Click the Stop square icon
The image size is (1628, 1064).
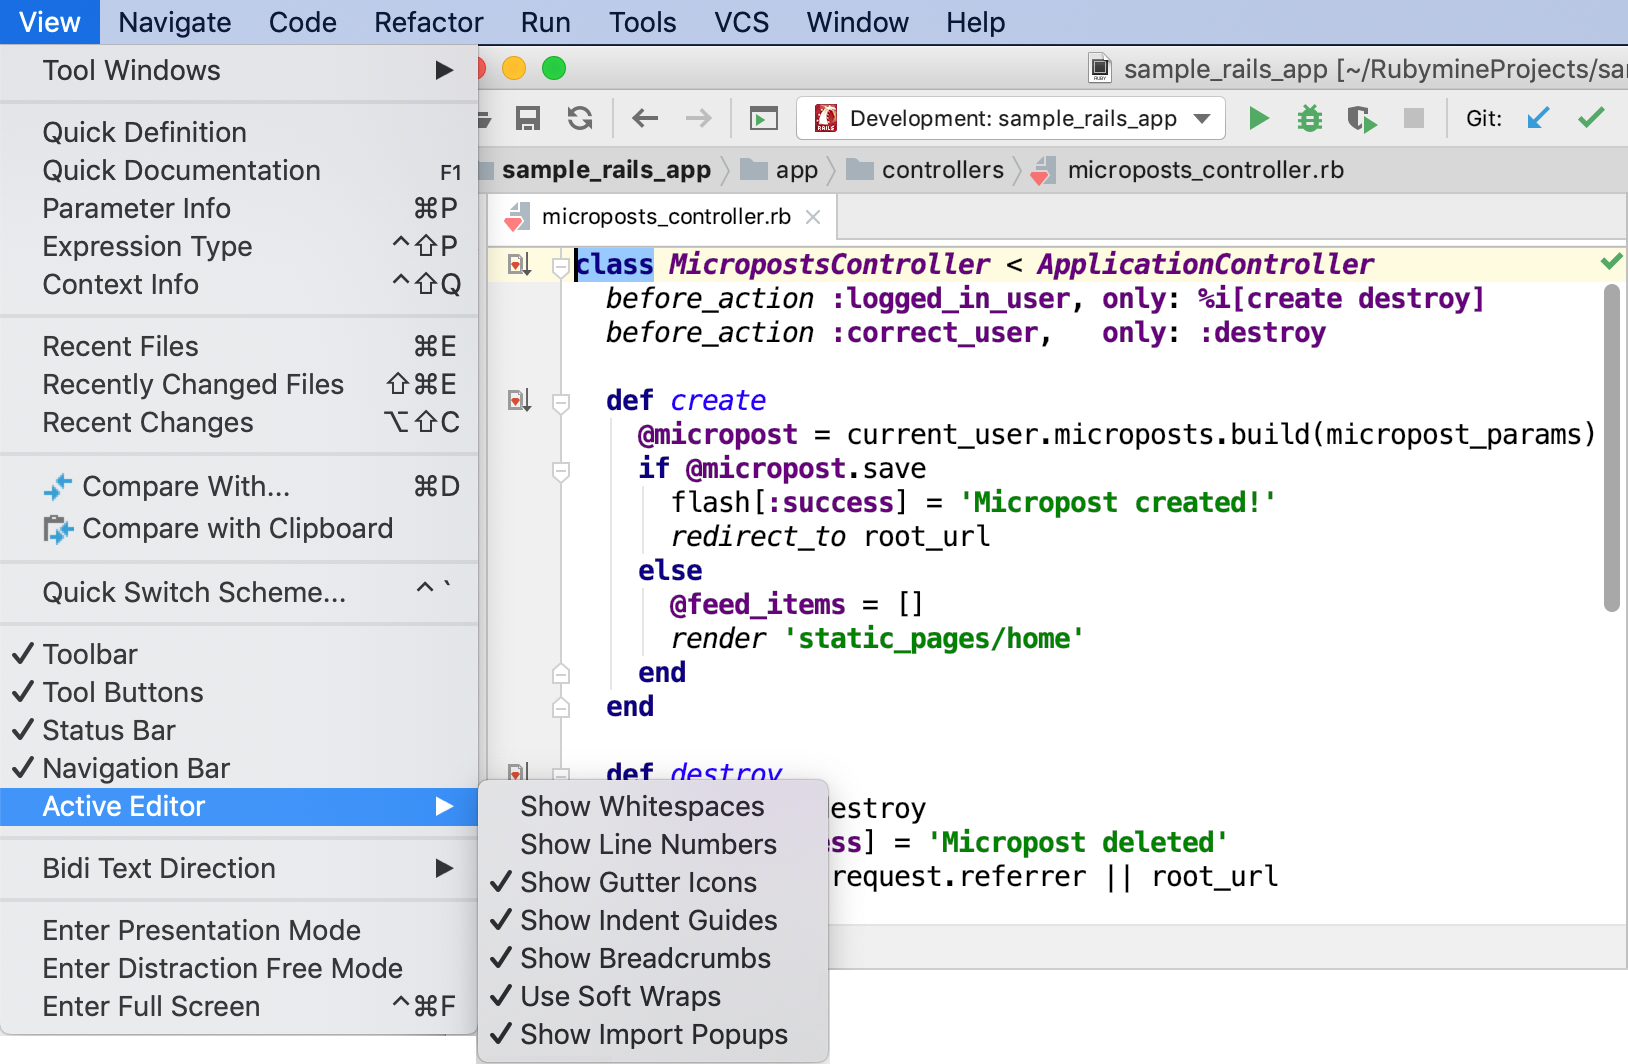tap(1414, 119)
